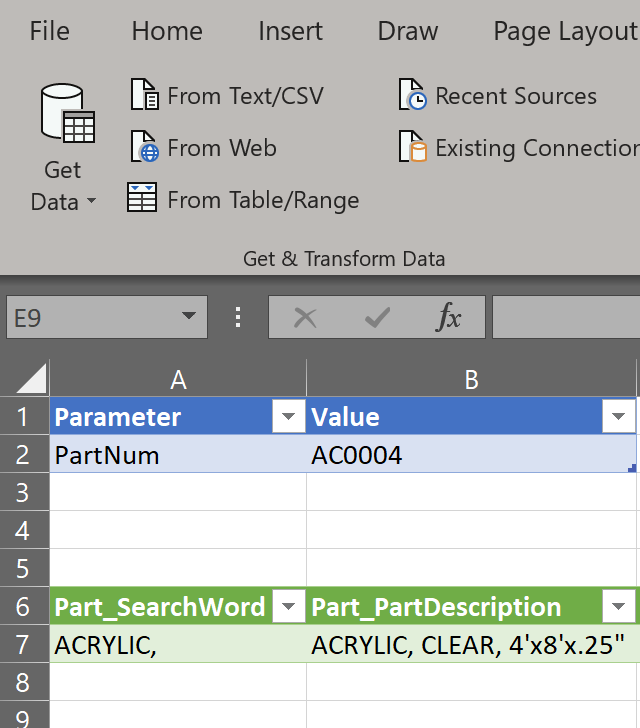Open Recent Sources list
This screenshot has width=640, height=728.
pos(498,96)
